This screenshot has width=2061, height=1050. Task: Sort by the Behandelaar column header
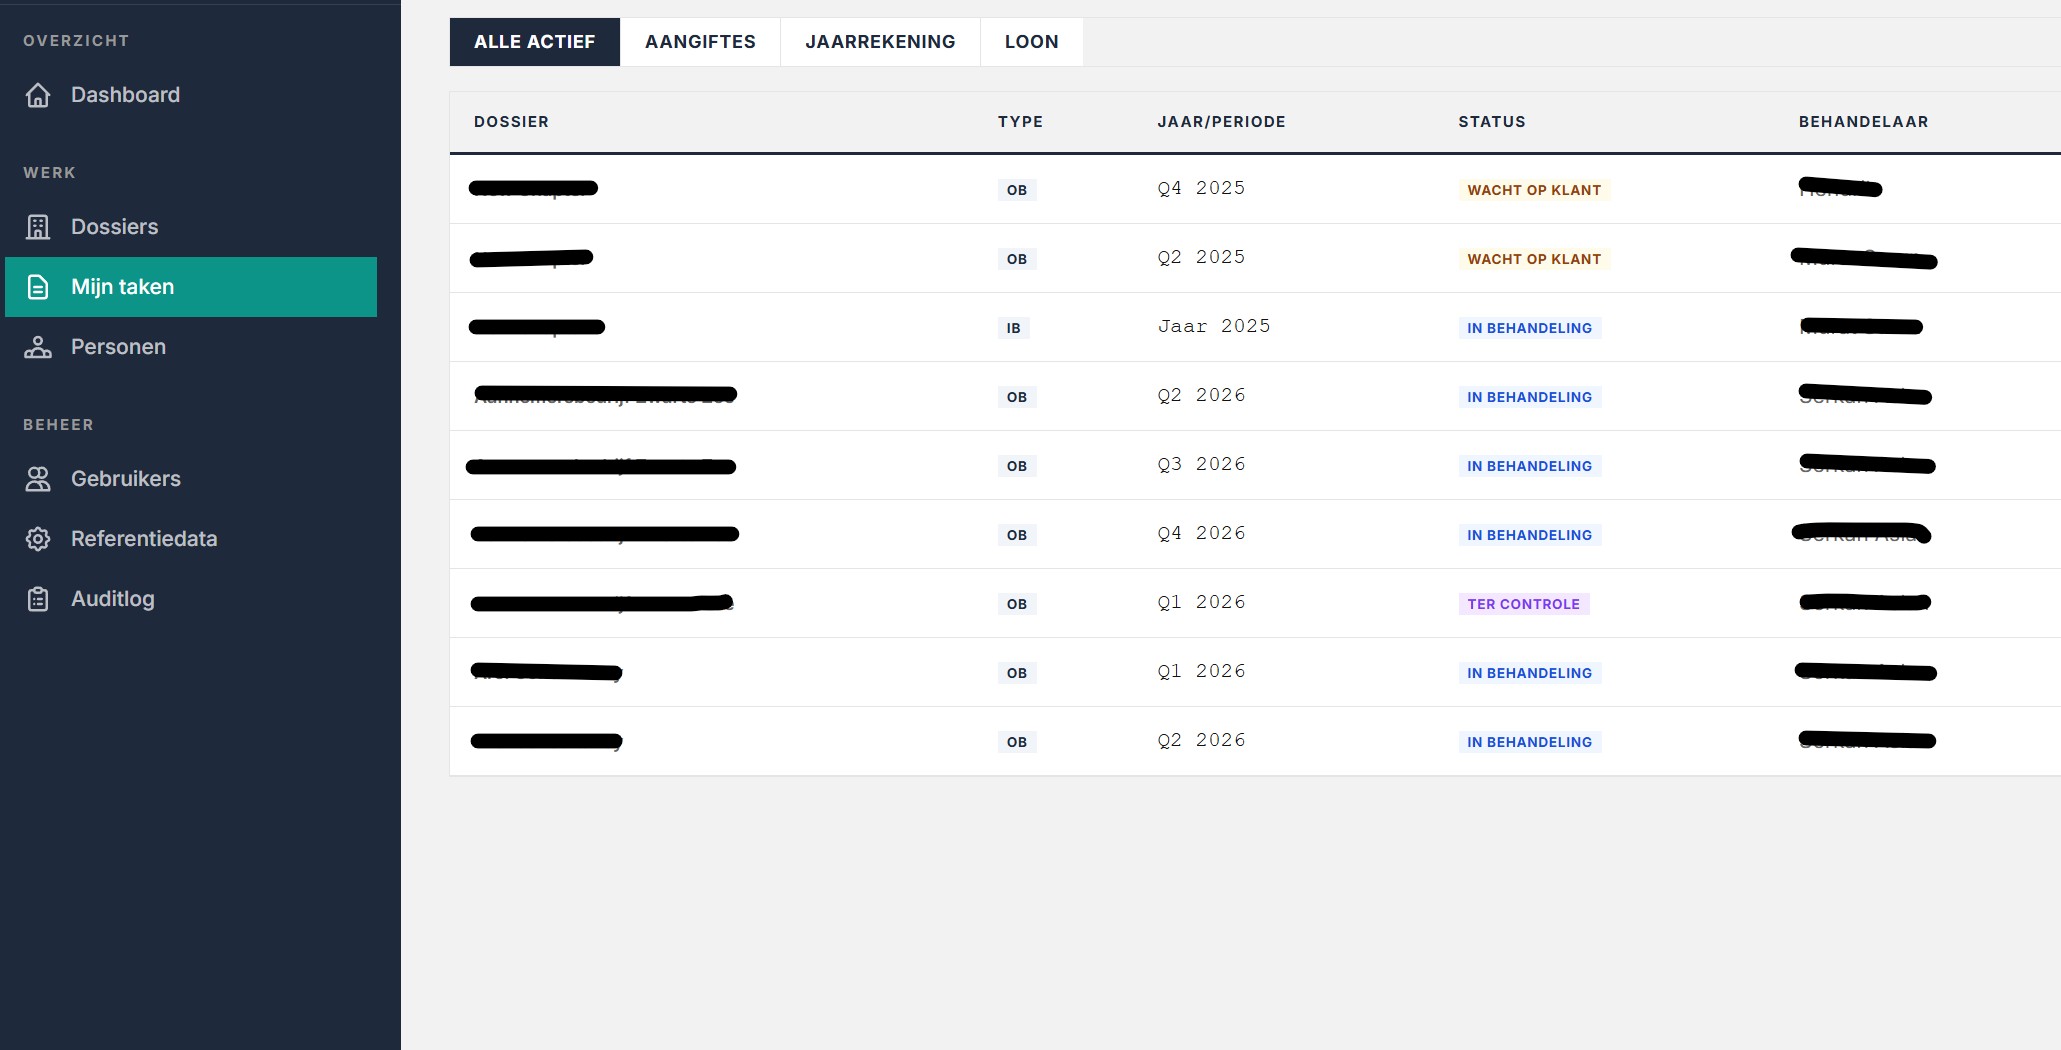tap(1864, 122)
